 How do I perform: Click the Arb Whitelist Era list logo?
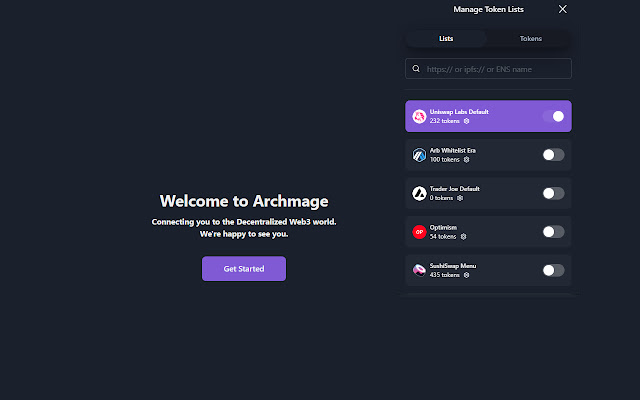(419, 155)
